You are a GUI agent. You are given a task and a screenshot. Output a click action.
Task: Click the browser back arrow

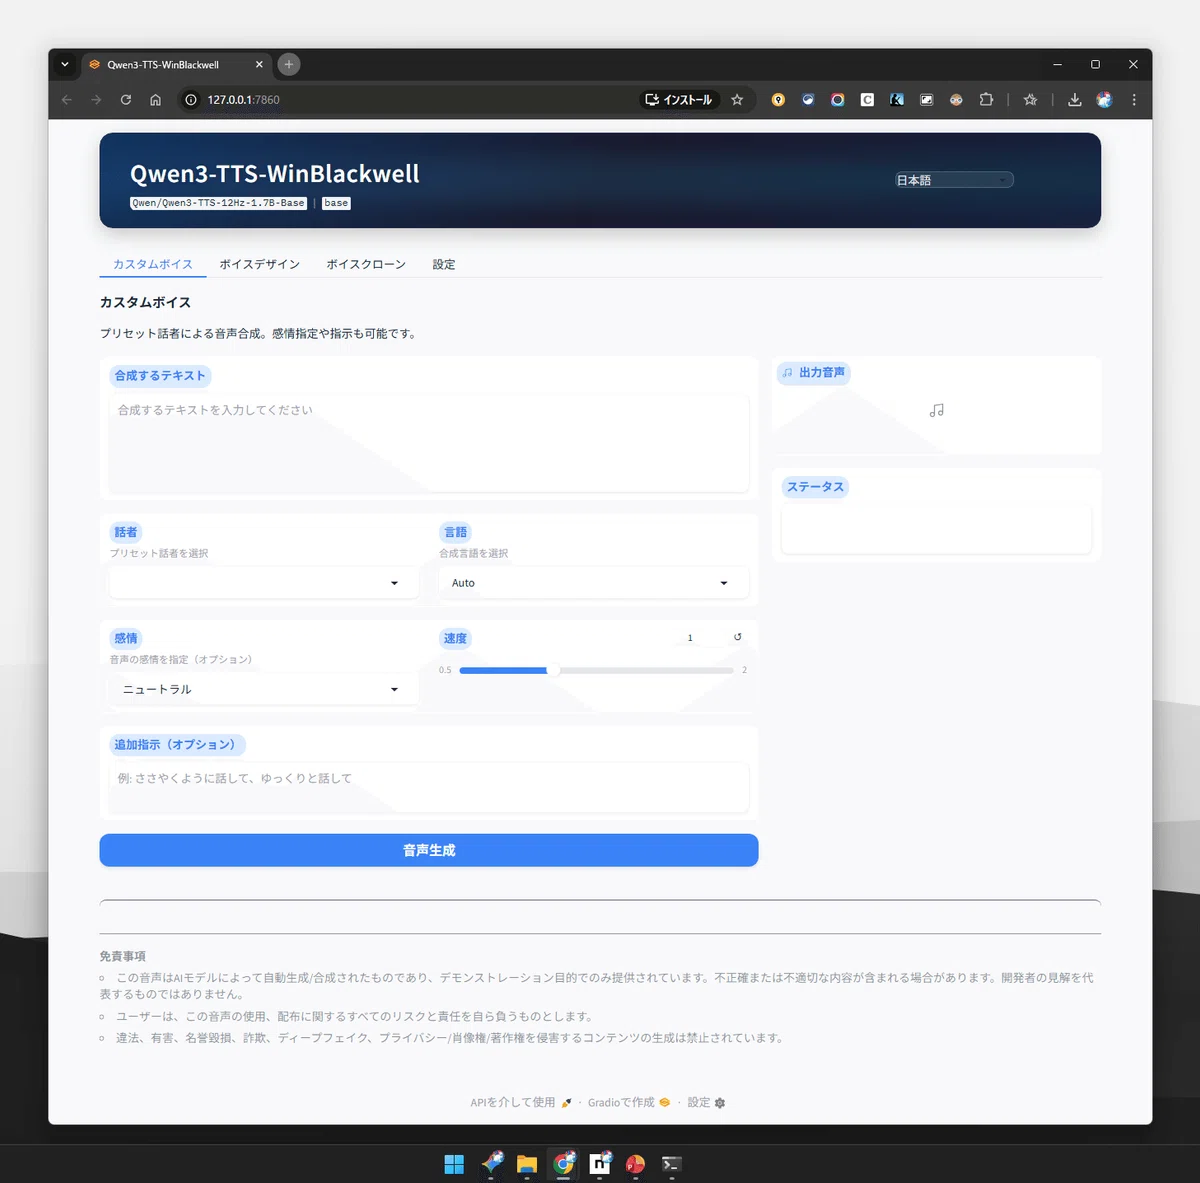(x=66, y=100)
